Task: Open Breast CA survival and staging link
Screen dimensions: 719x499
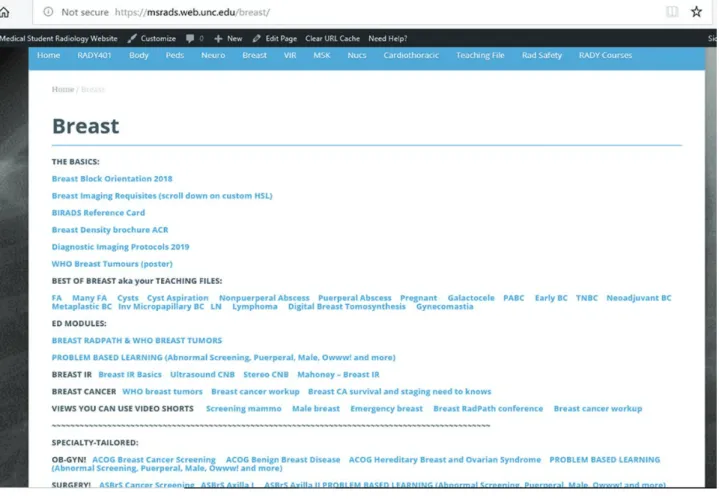Action: (399, 392)
